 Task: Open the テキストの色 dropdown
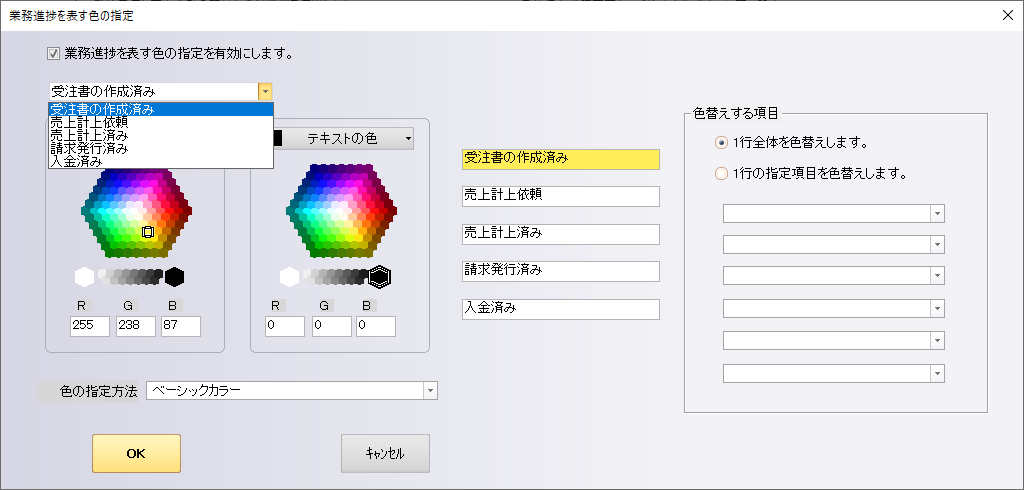coord(408,138)
